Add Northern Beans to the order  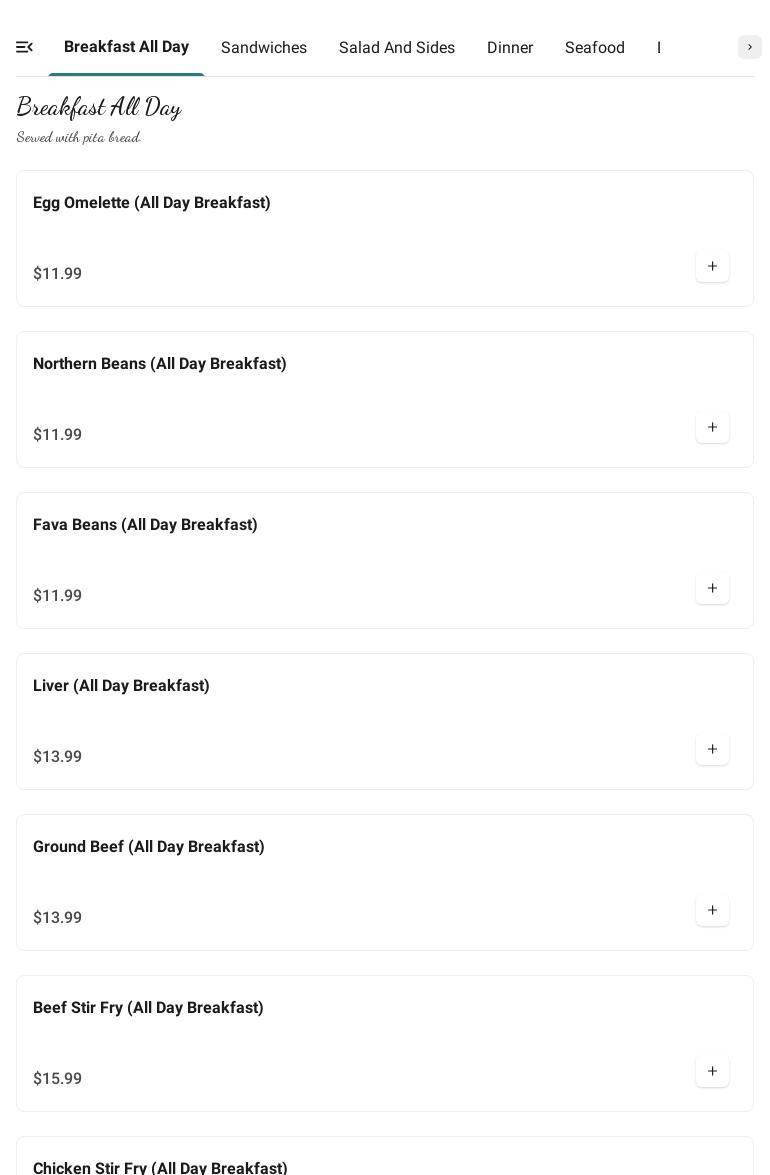[712, 428]
